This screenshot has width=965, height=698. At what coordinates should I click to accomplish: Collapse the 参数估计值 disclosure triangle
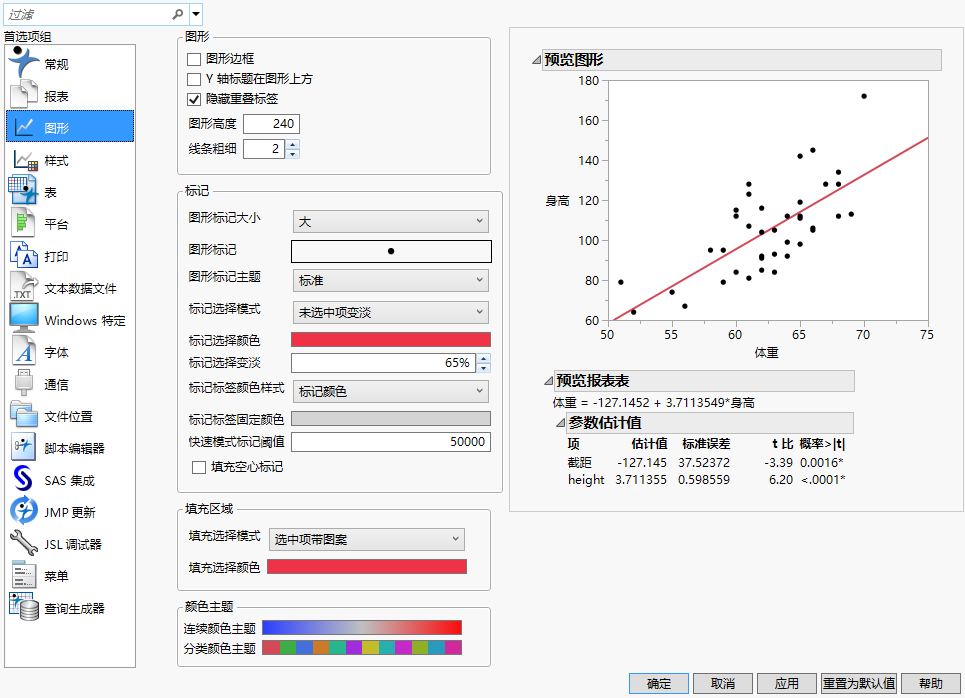[x=560, y=423]
